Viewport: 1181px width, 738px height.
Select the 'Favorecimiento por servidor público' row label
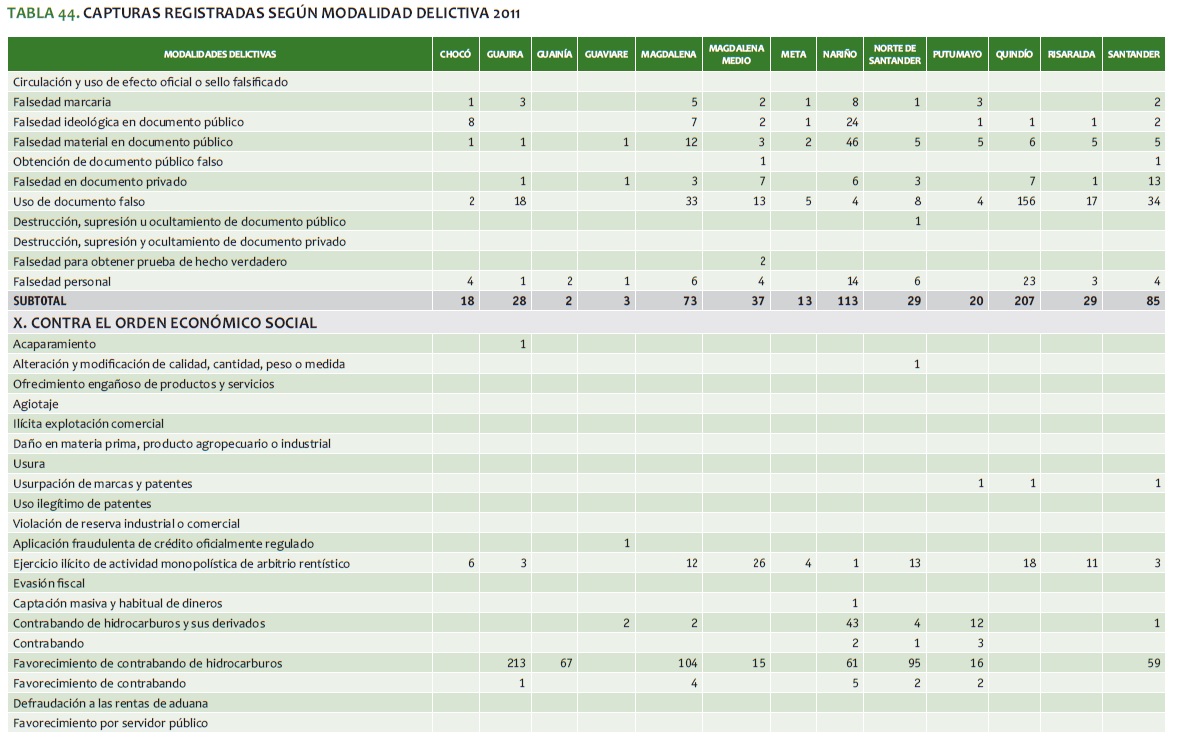coord(111,723)
